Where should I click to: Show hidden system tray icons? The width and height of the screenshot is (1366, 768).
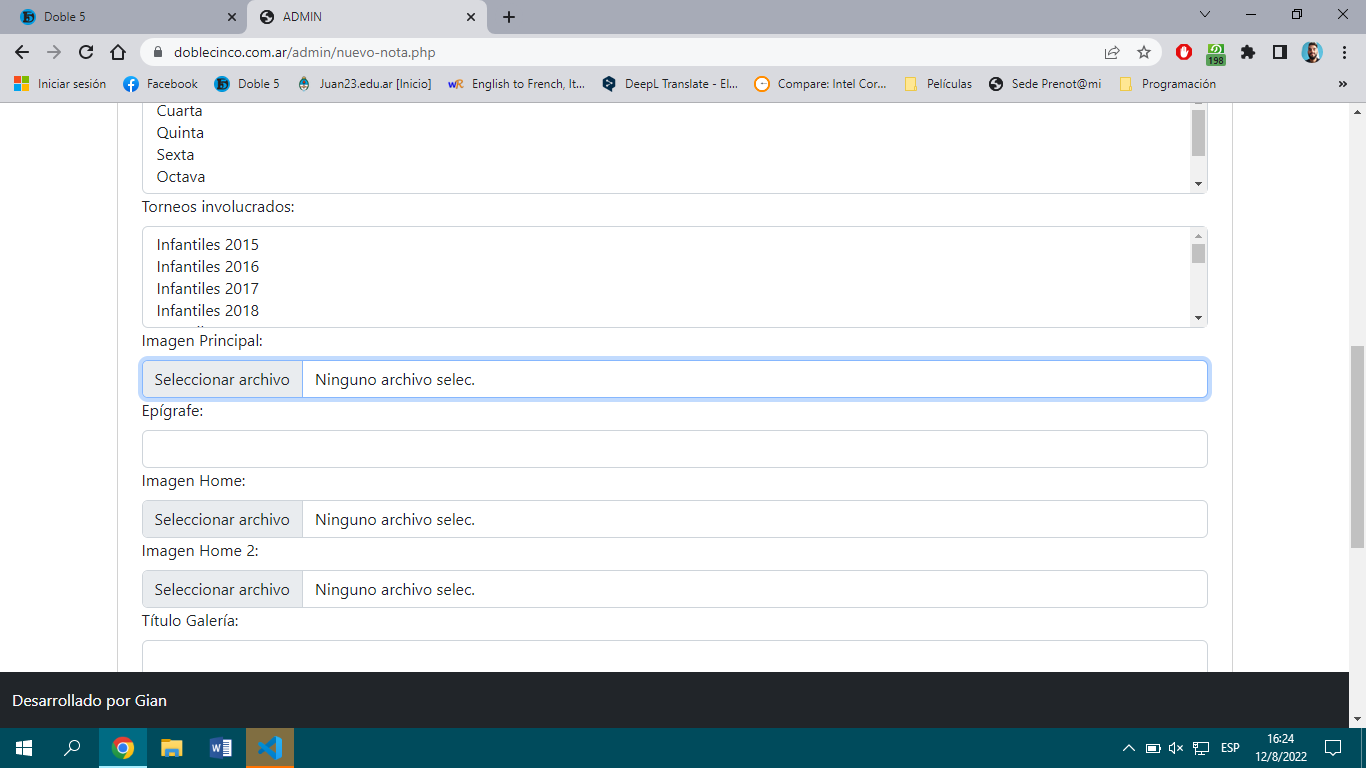[1129, 748]
